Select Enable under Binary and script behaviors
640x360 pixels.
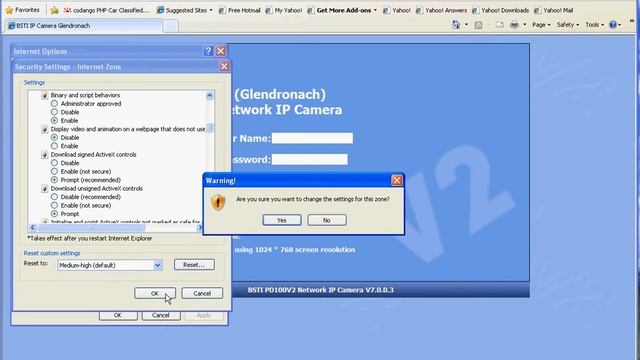pos(54,120)
